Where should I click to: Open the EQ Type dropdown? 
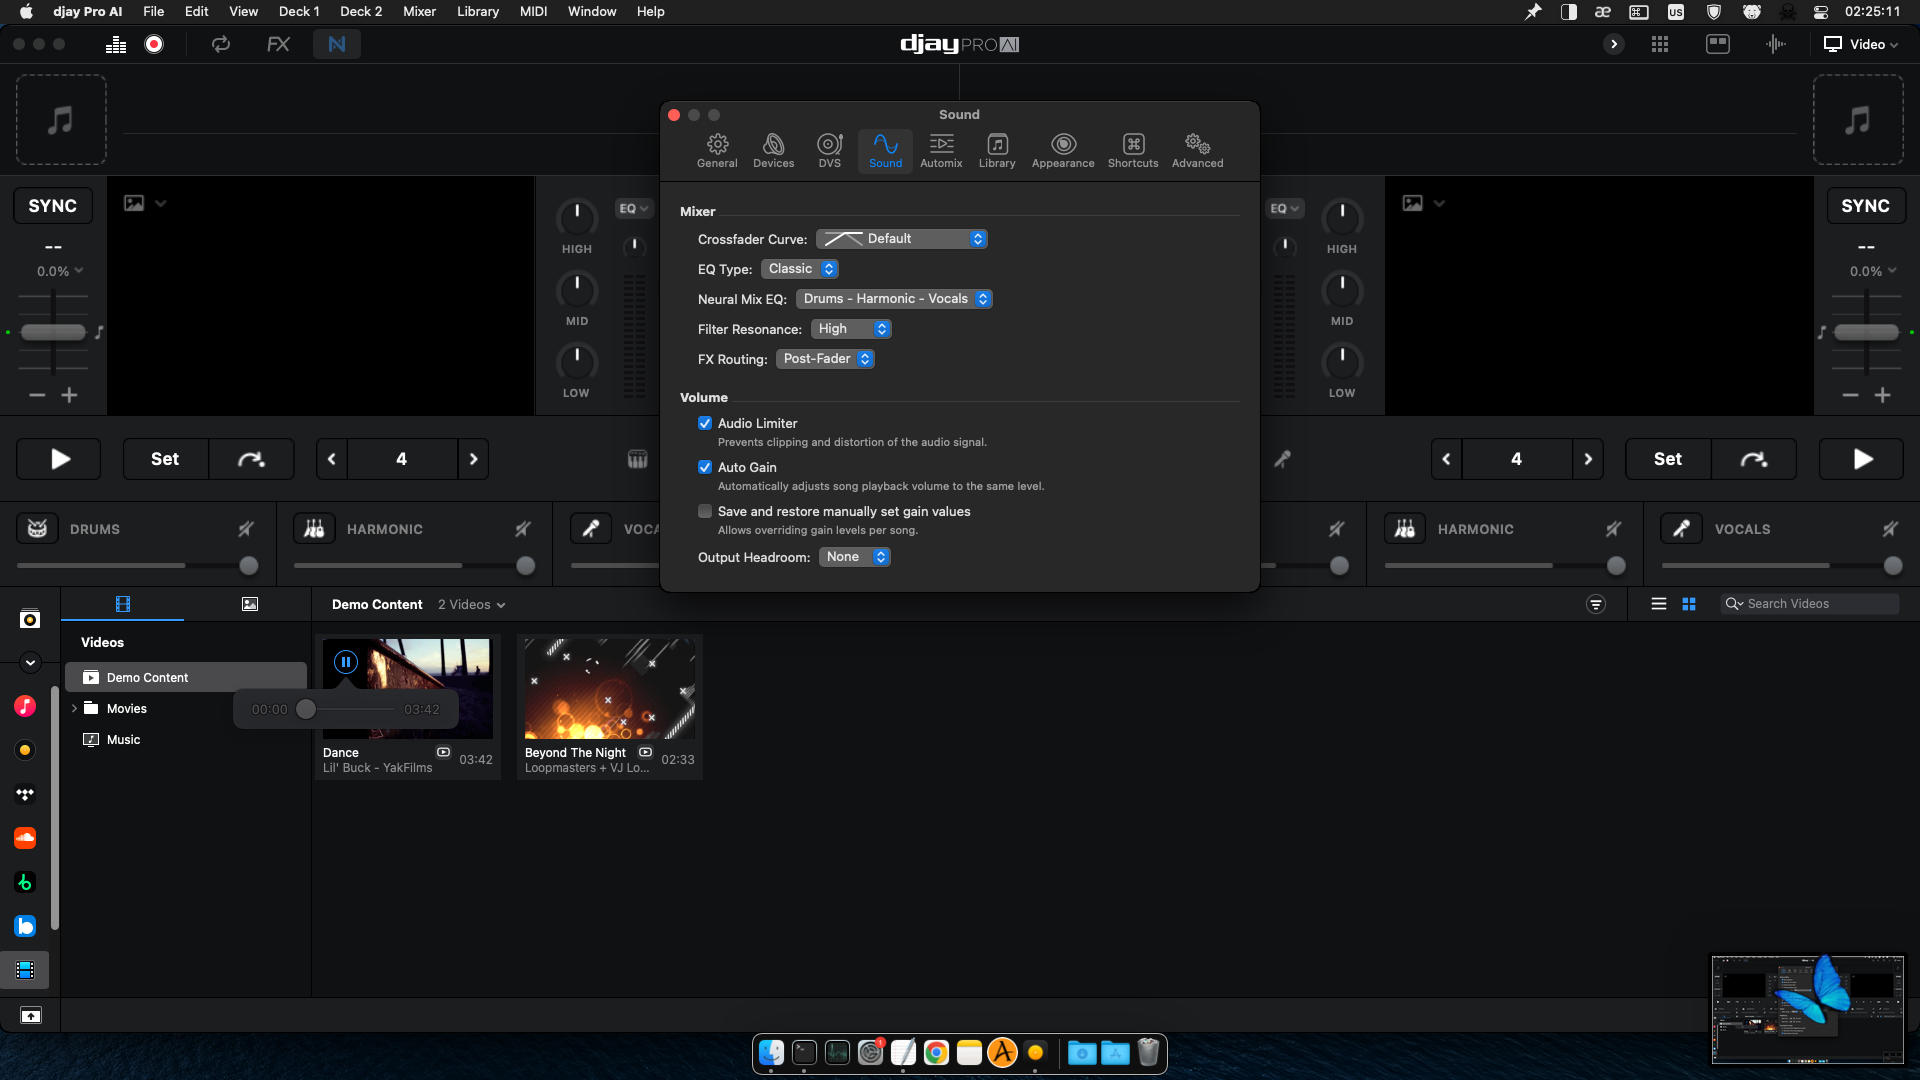pos(800,269)
